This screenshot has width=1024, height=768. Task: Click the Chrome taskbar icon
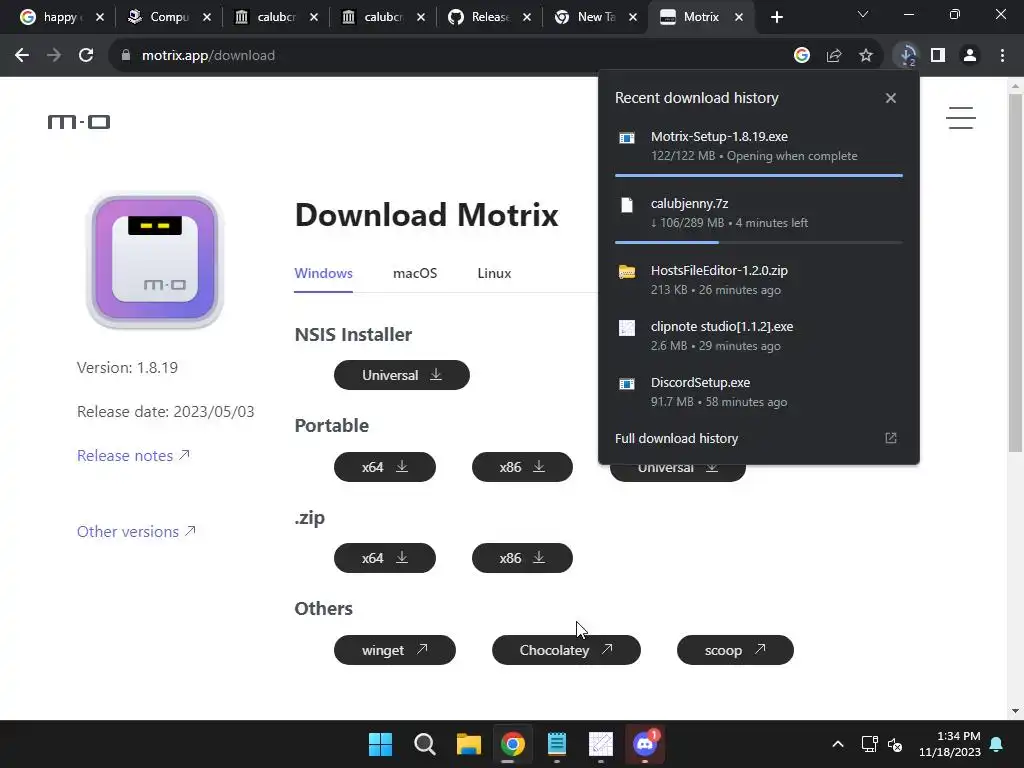point(513,744)
